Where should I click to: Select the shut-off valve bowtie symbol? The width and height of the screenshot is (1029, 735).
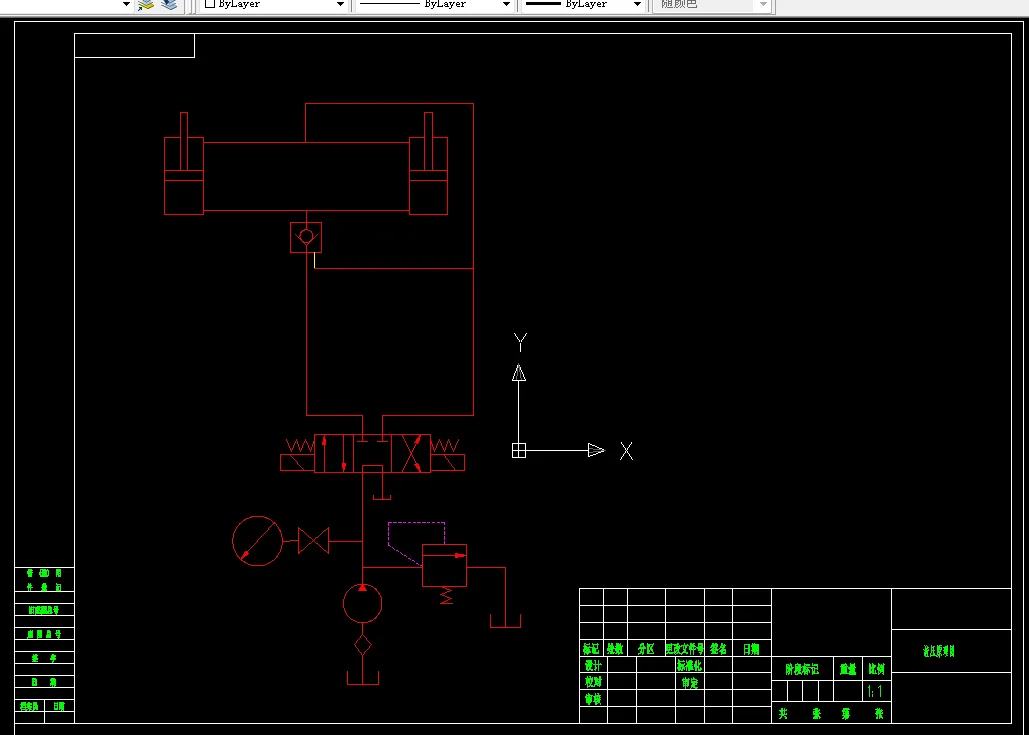[313, 541]
